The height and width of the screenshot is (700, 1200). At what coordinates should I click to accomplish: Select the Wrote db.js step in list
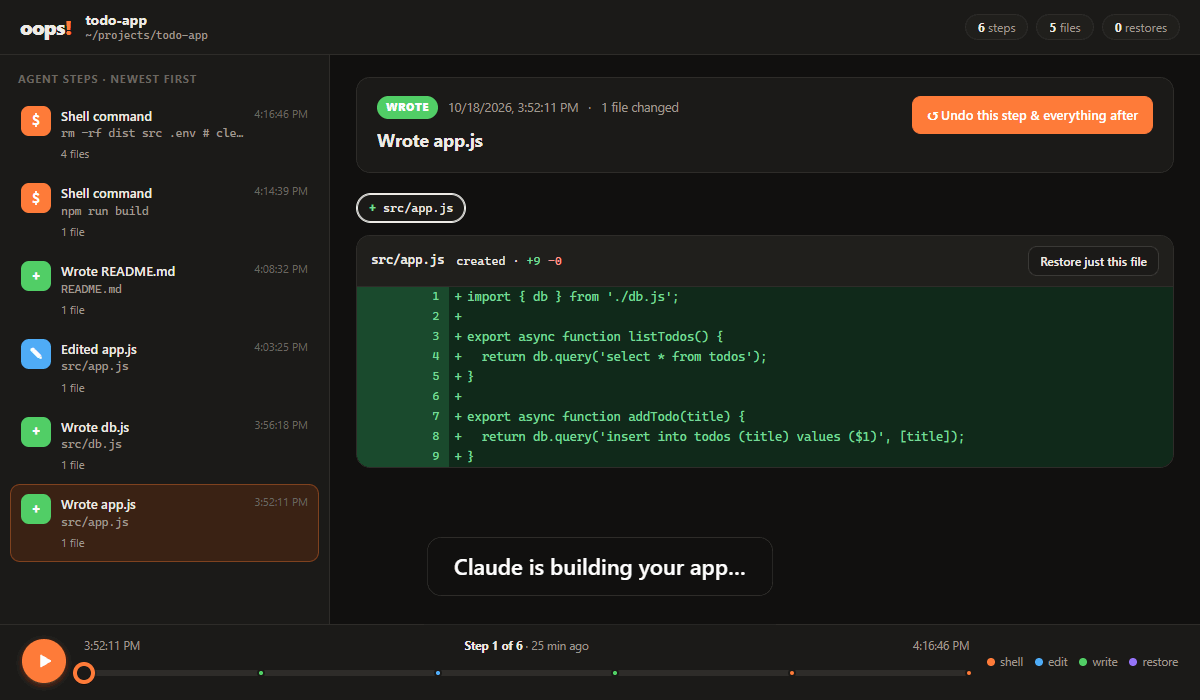pyautogui.click(x=164, y=445)
